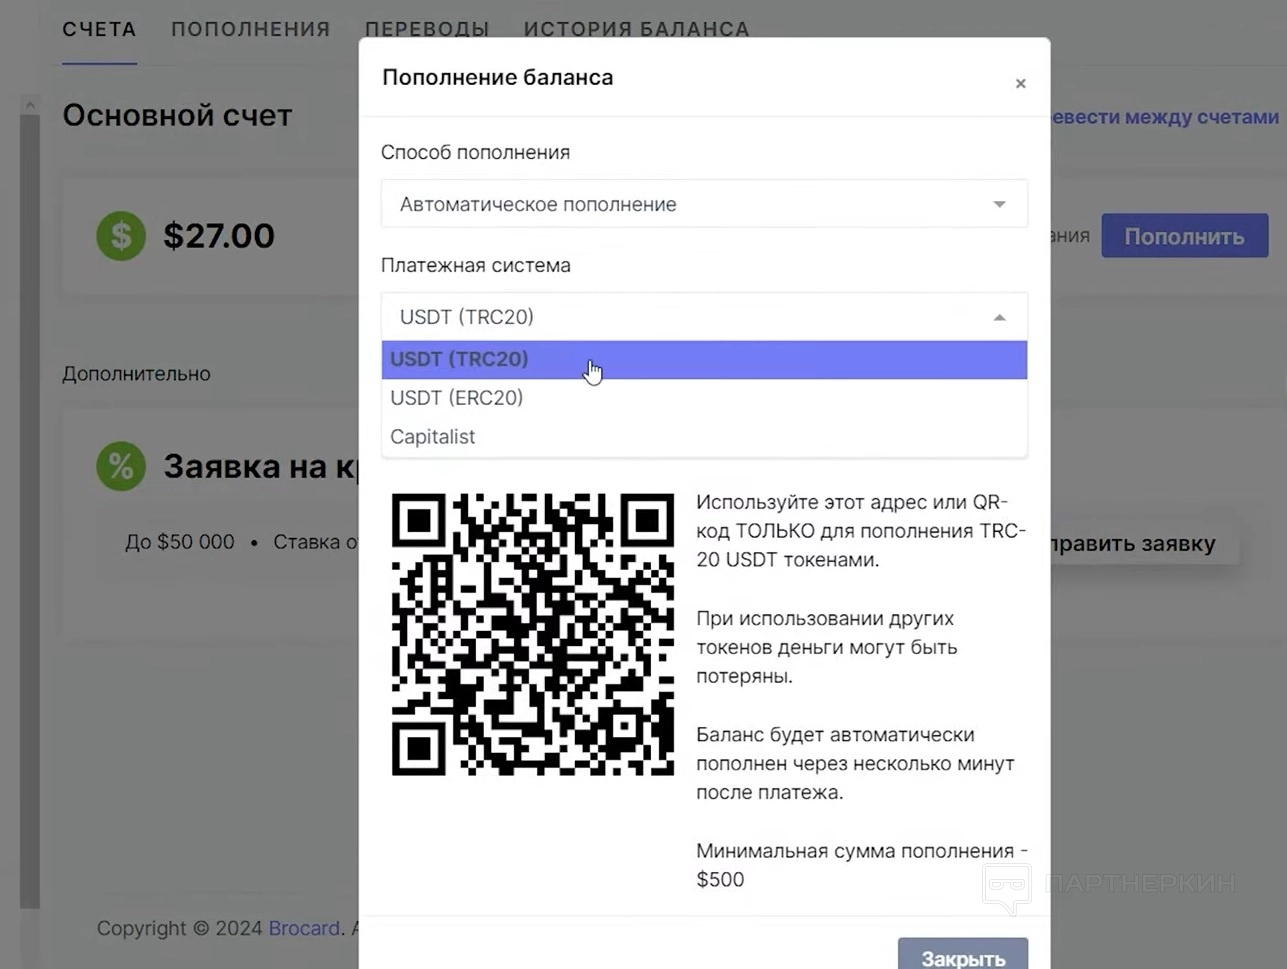Viewport: 1287px width, 969px height.
Task: Select USDT (TRC20) option in list
Action: (x=460, y=359)
